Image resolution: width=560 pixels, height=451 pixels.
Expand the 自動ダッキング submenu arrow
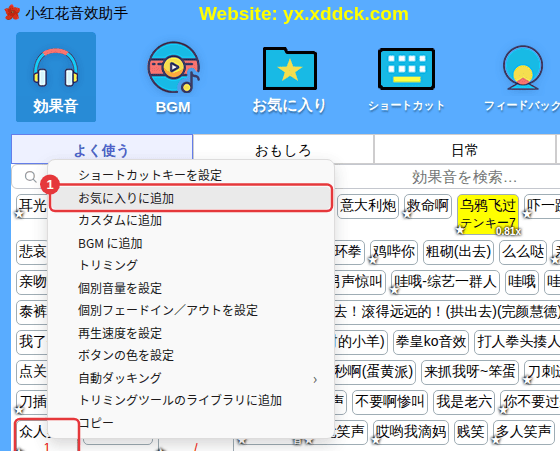(x=315, y=379)
